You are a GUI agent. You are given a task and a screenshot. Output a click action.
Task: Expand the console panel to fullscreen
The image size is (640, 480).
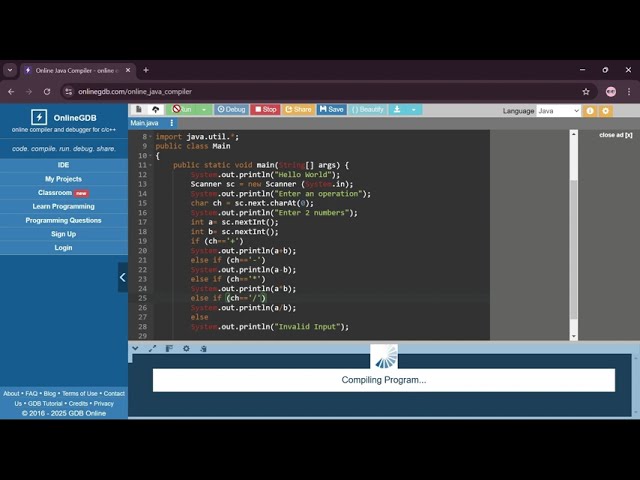[x=152, y=348]
